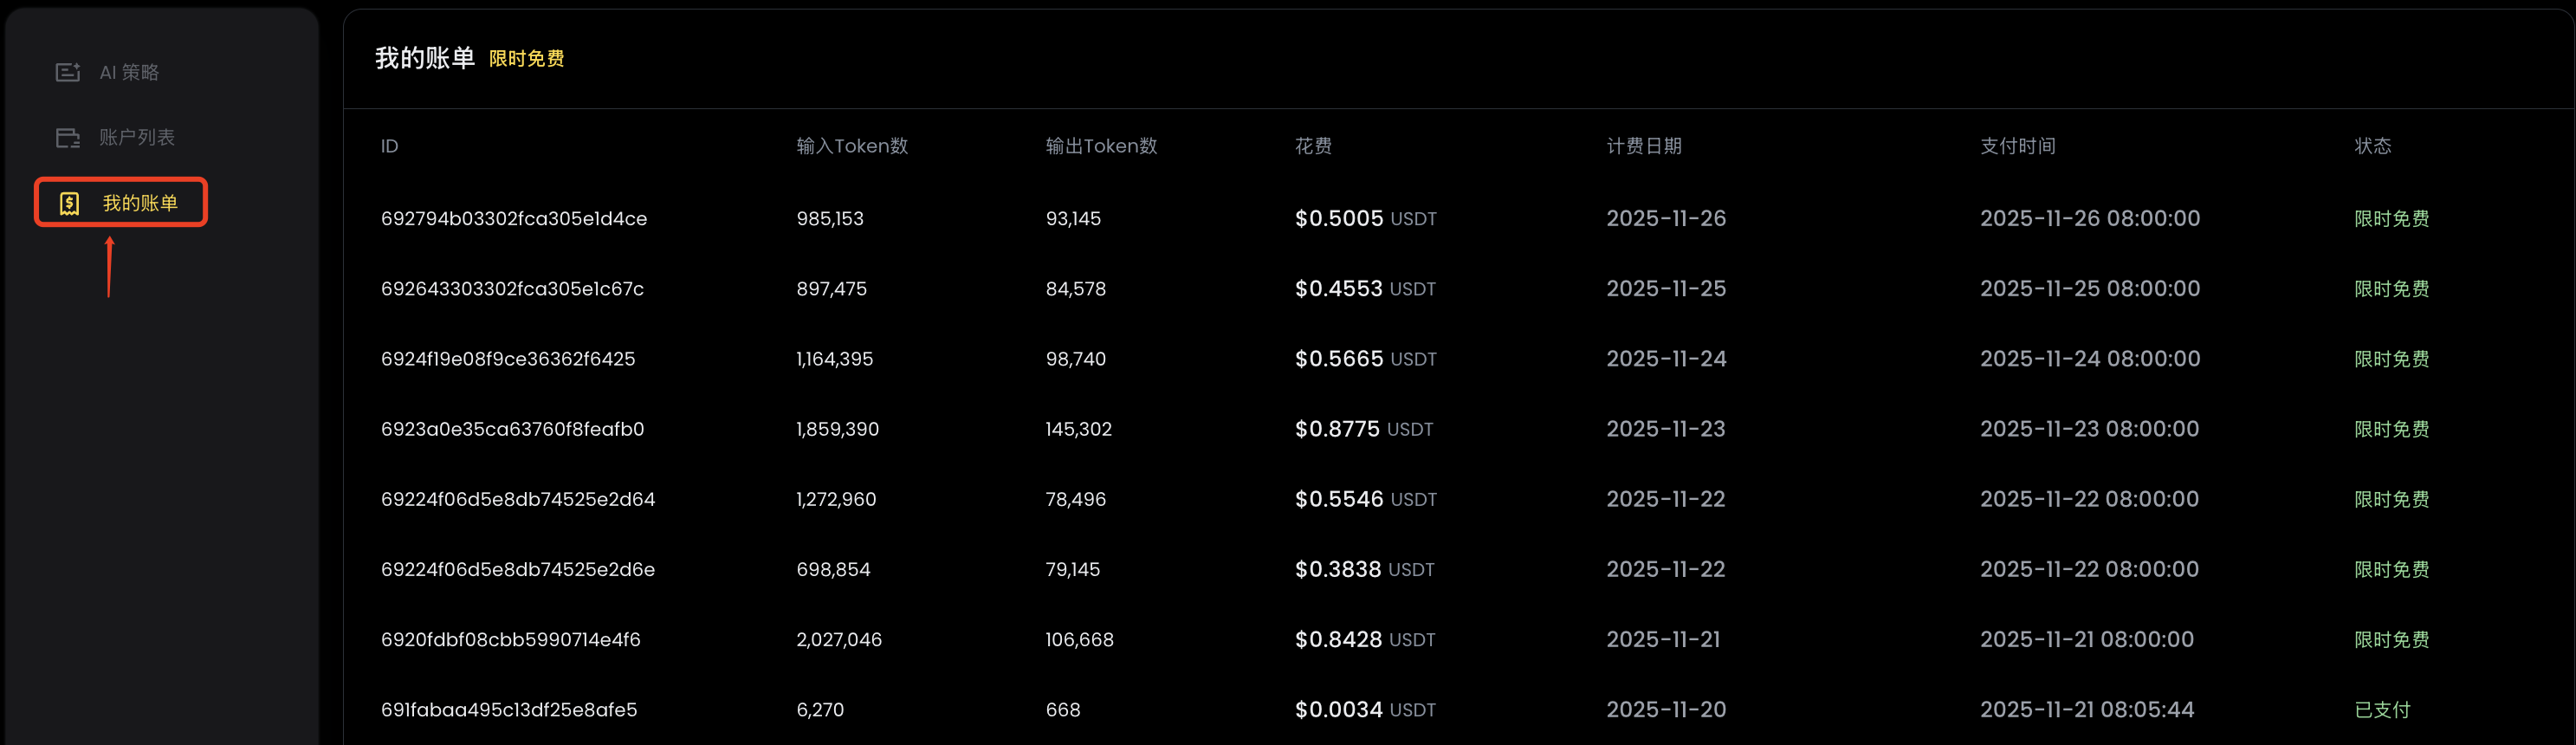Click the 账户列表 wallet icon
This screenshot has height=745, width=2576.
[x=68, y=138]
